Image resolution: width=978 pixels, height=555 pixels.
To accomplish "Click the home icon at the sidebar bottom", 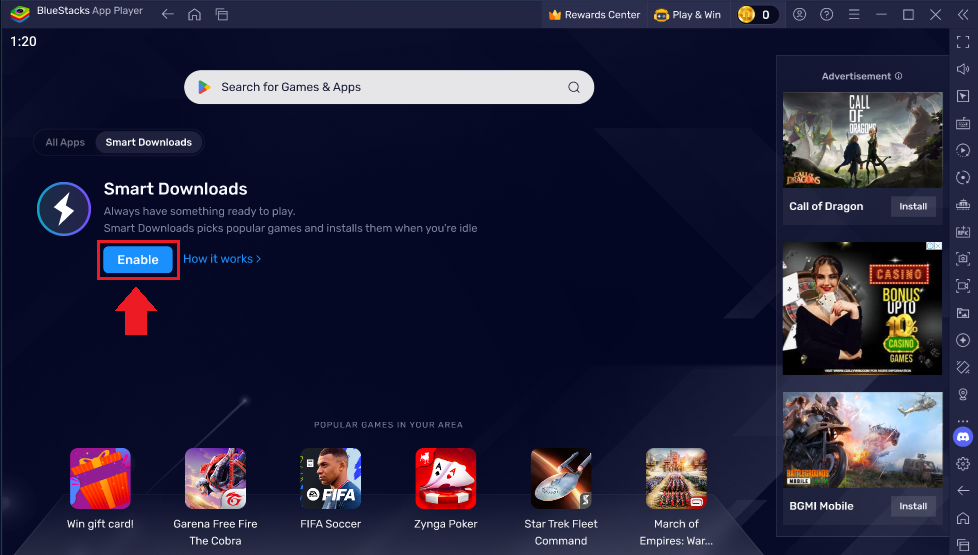I will (963, 518).
